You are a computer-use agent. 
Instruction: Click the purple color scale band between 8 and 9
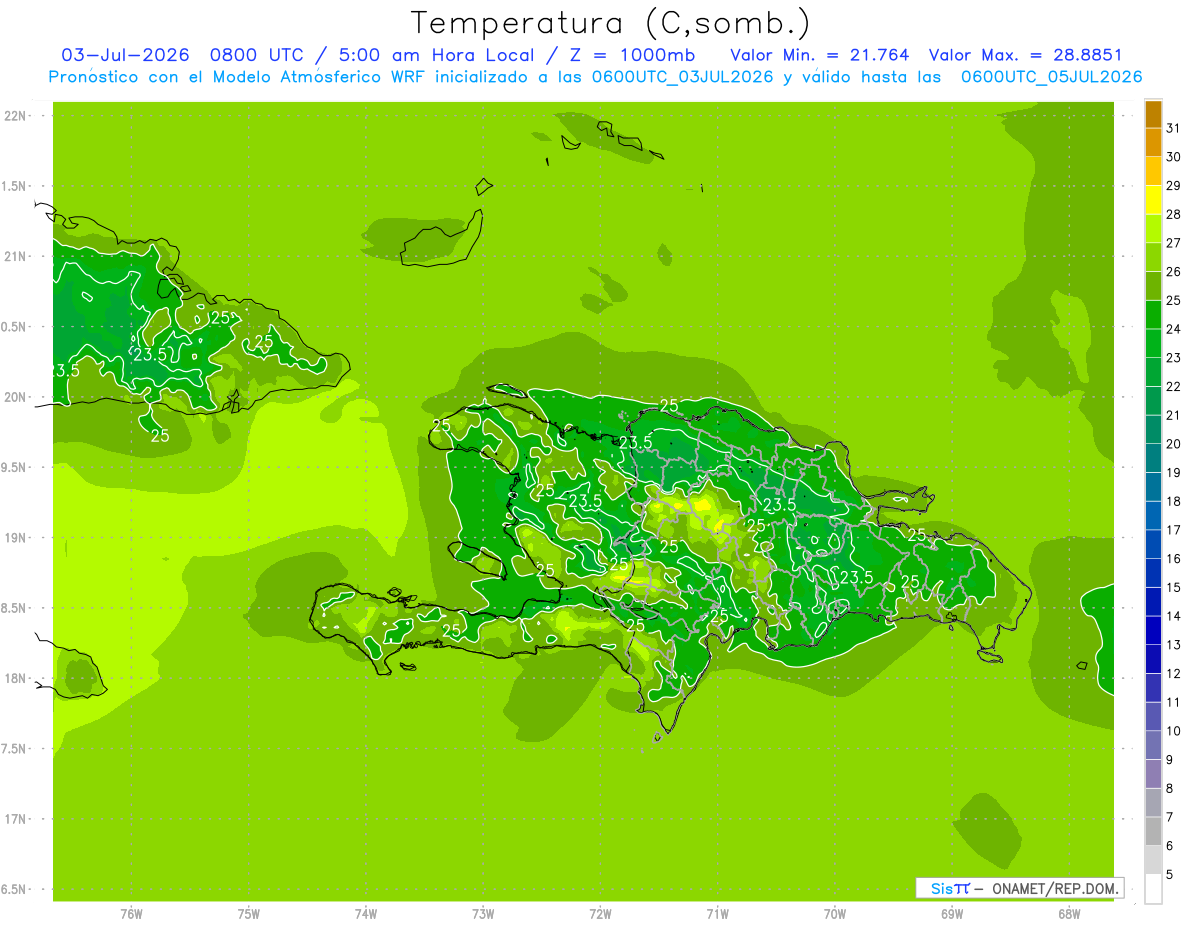[x=1153, y=774]
